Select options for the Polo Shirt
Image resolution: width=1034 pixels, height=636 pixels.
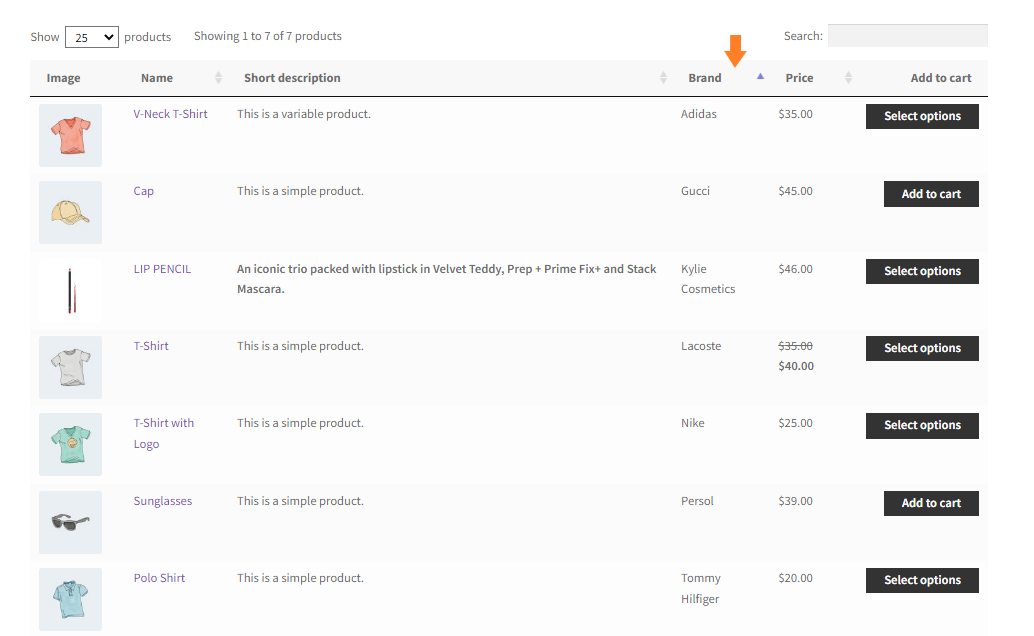(x=922, y=581)
